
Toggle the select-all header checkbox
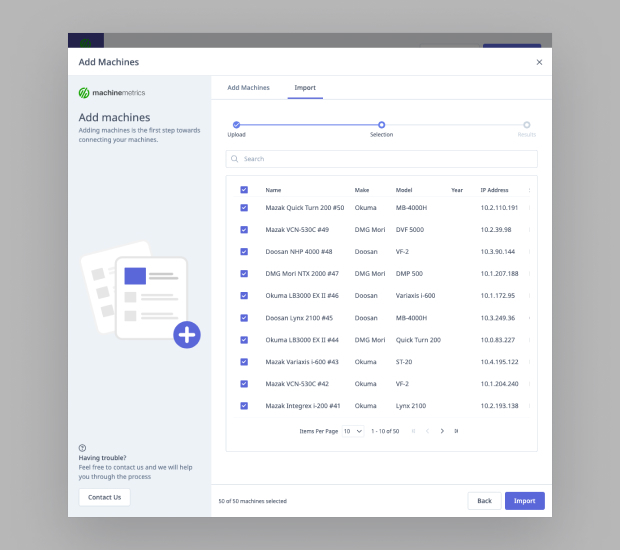point(244,190)
